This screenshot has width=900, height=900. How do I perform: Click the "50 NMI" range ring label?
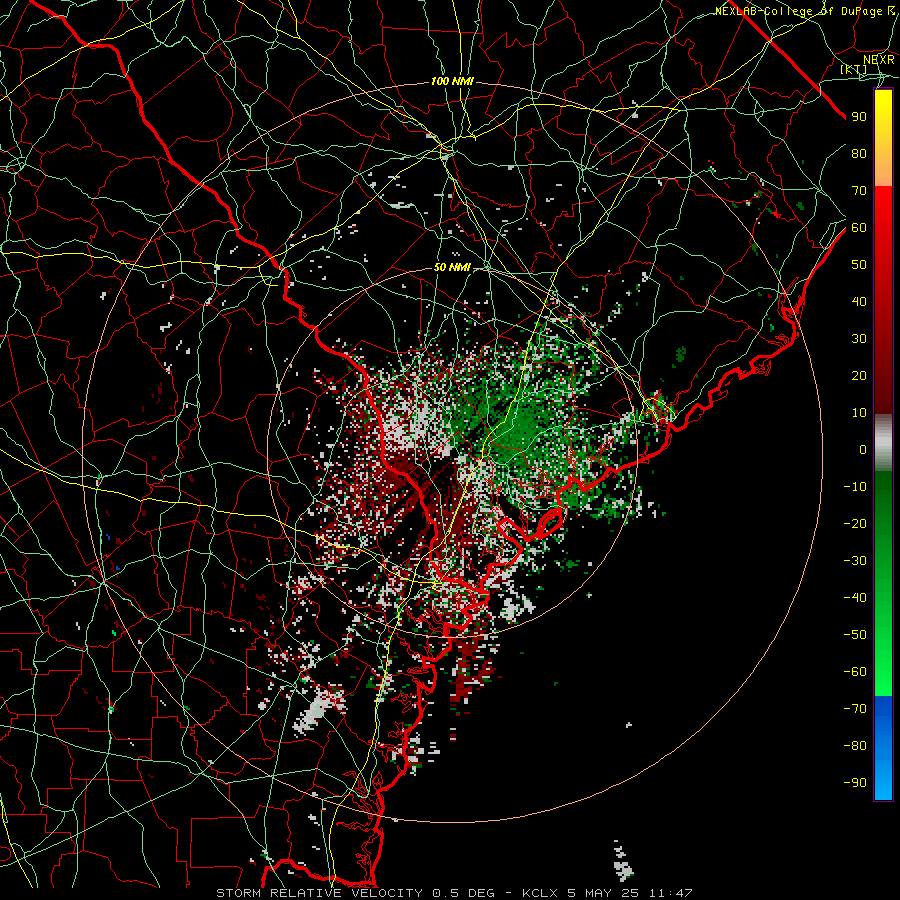point(452,267)
